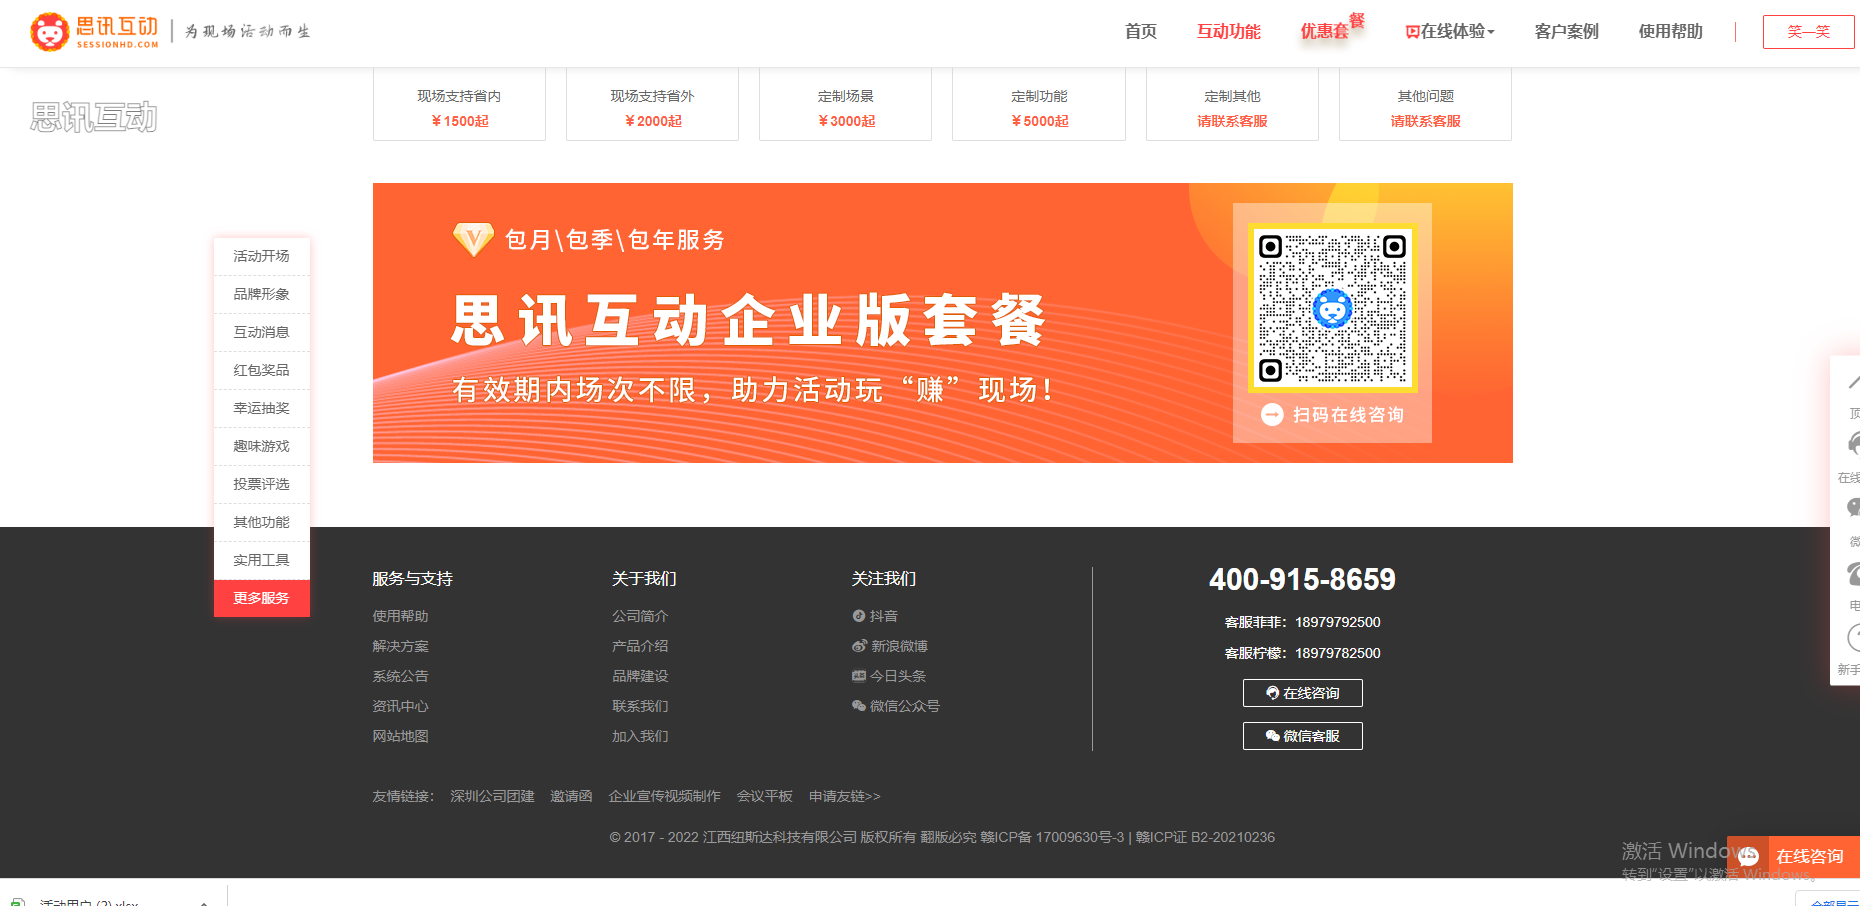Open the 互动功能 navigation item

(1229, 31)
